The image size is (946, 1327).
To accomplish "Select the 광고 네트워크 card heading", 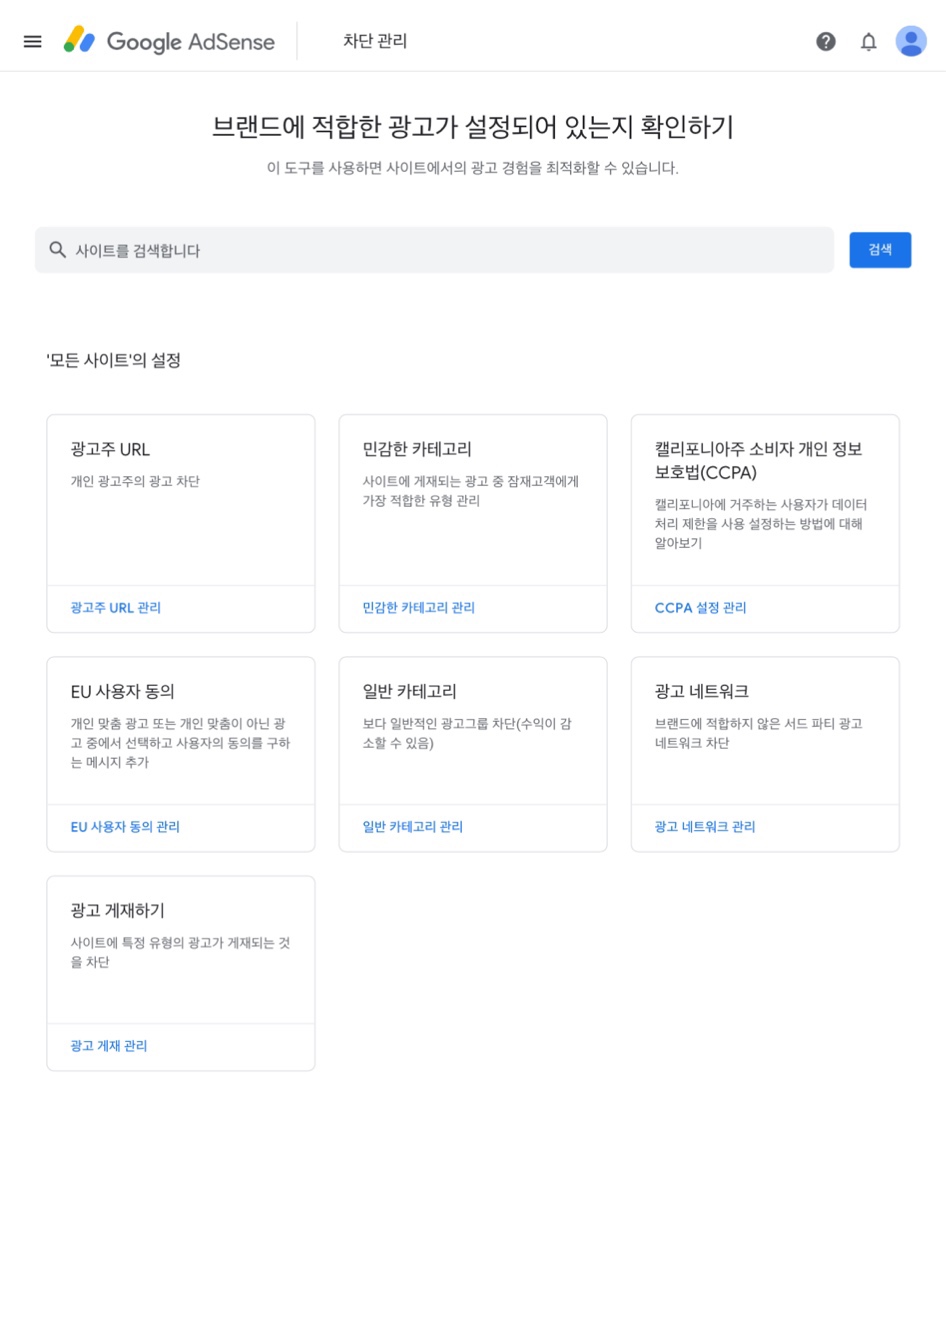I will (x=702, y=692).
